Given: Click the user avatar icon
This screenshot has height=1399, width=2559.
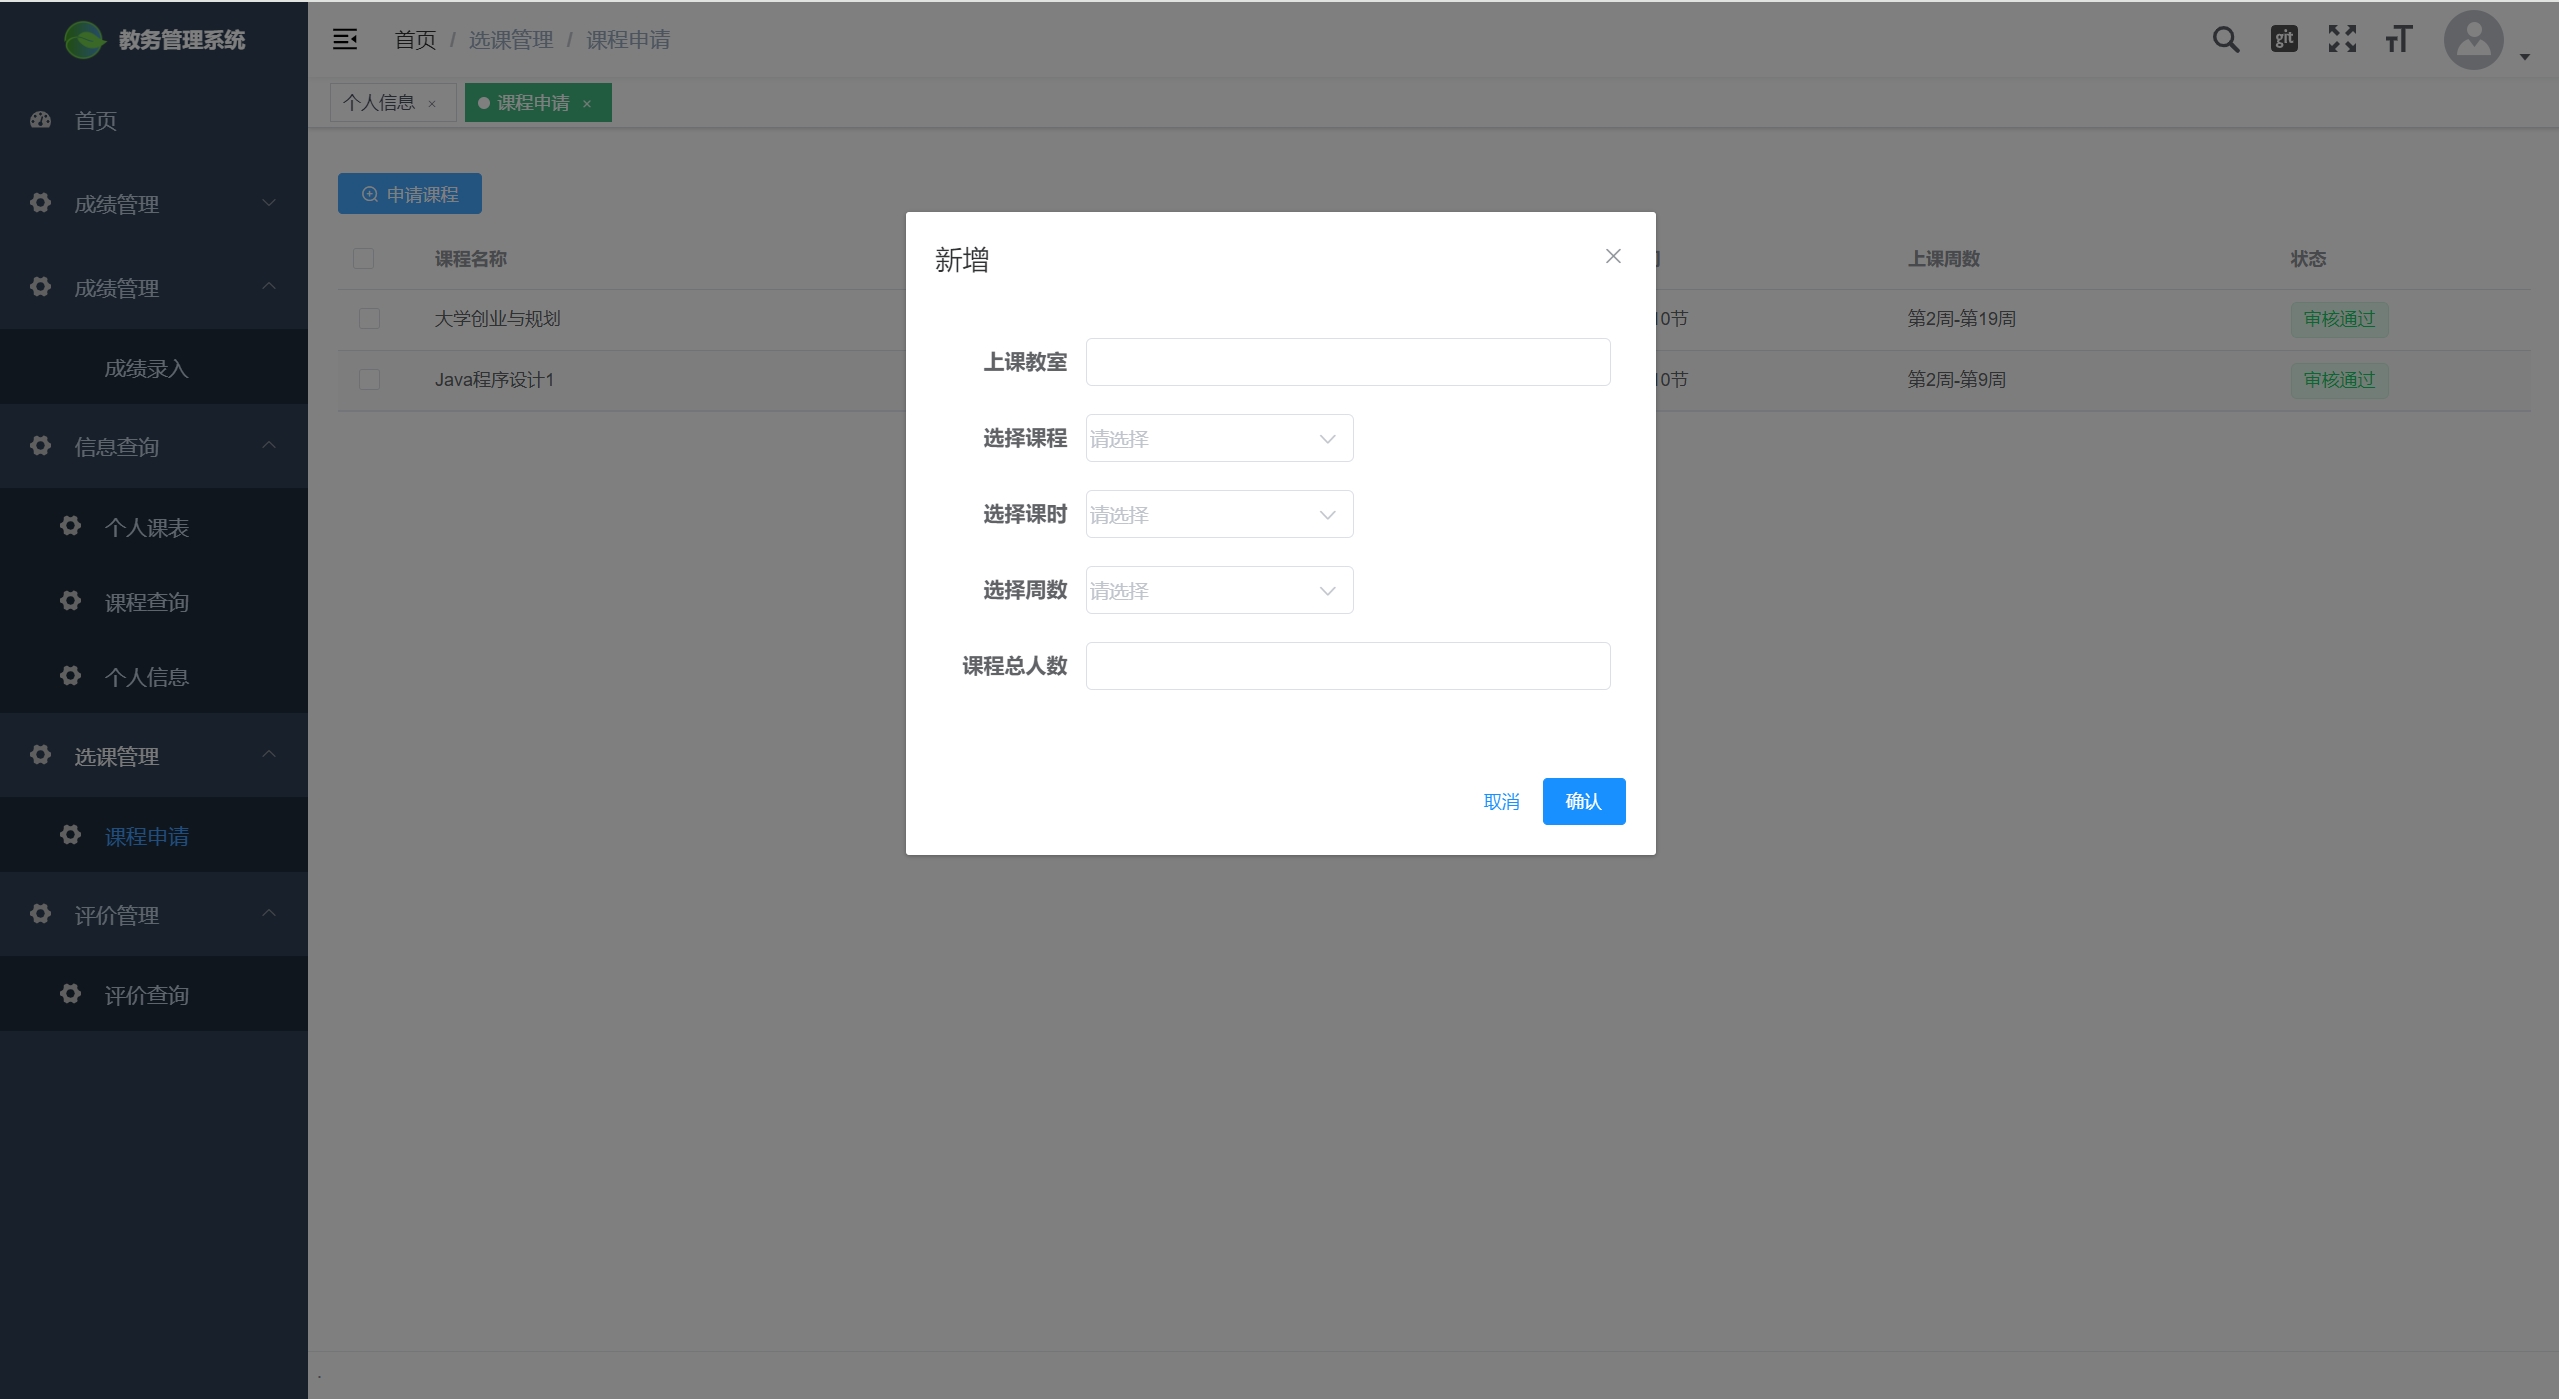Looking at the screenshot, I should click(x=2473, y=40).
